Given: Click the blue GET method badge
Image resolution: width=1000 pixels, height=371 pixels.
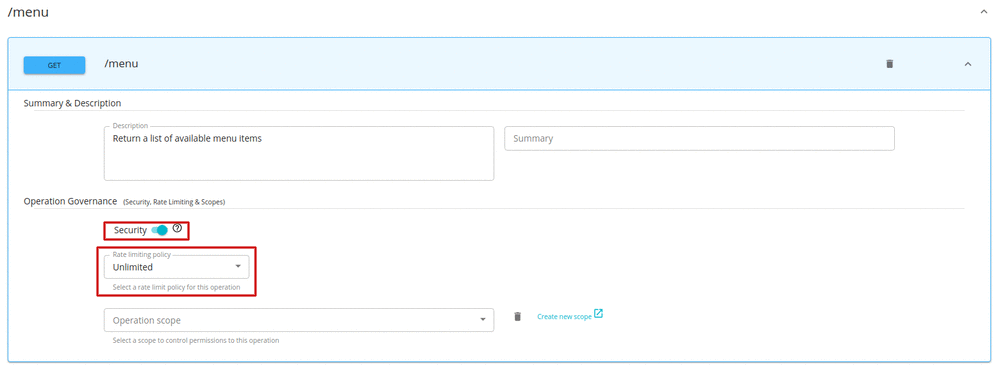Looking at the screenshot, I should point(54,65).
